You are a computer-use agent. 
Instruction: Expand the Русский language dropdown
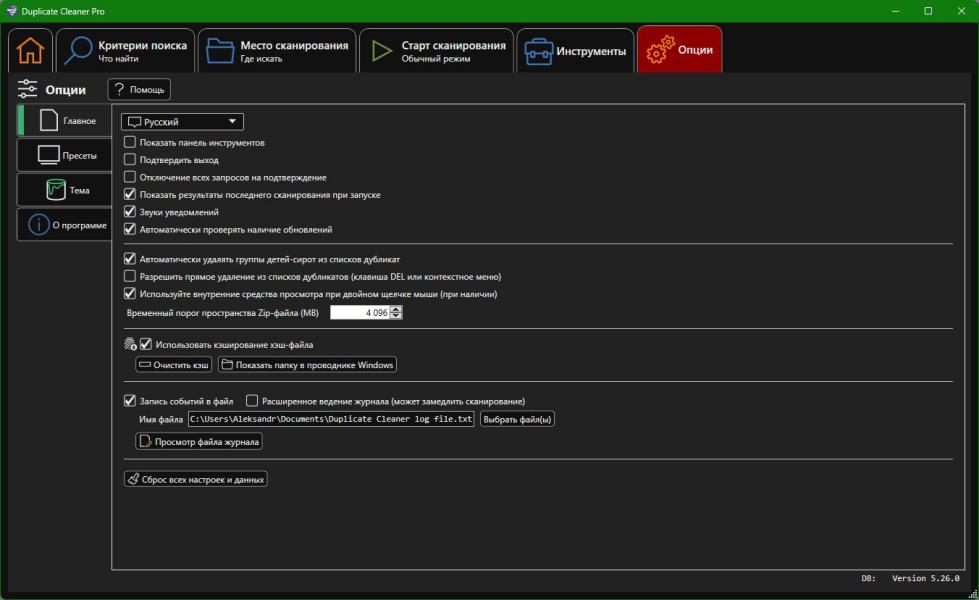pyautogui.click(x=182, y=122)
